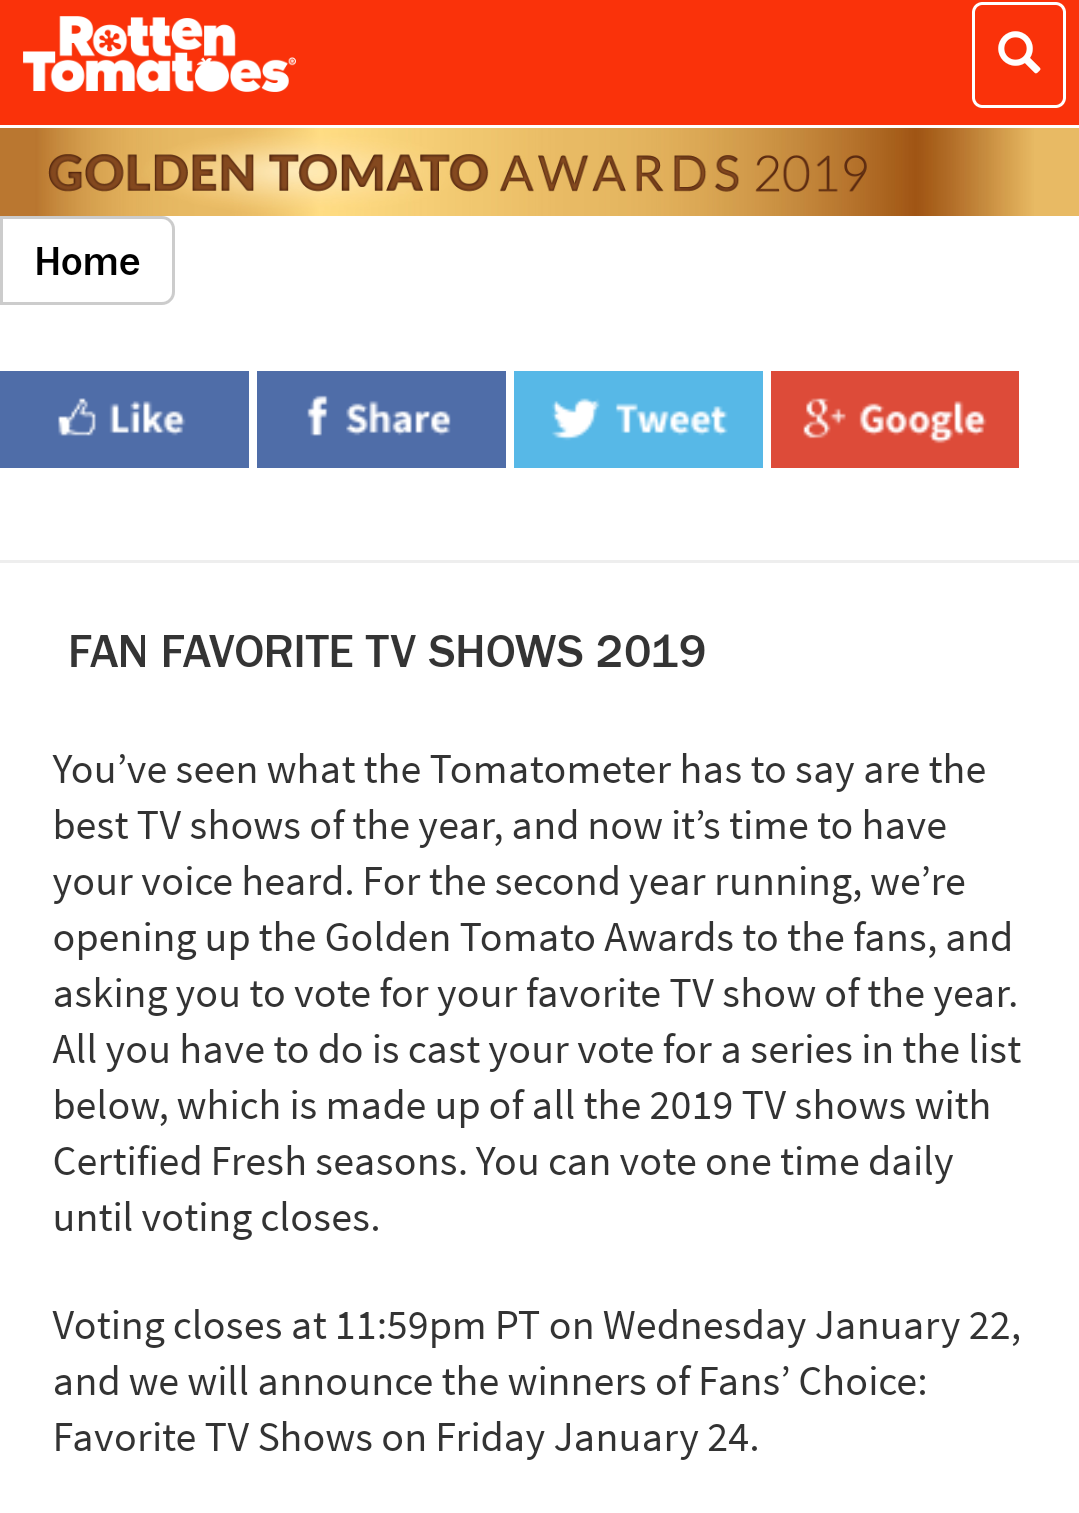Click the 2019 year in the awards banner

point(811,174)
